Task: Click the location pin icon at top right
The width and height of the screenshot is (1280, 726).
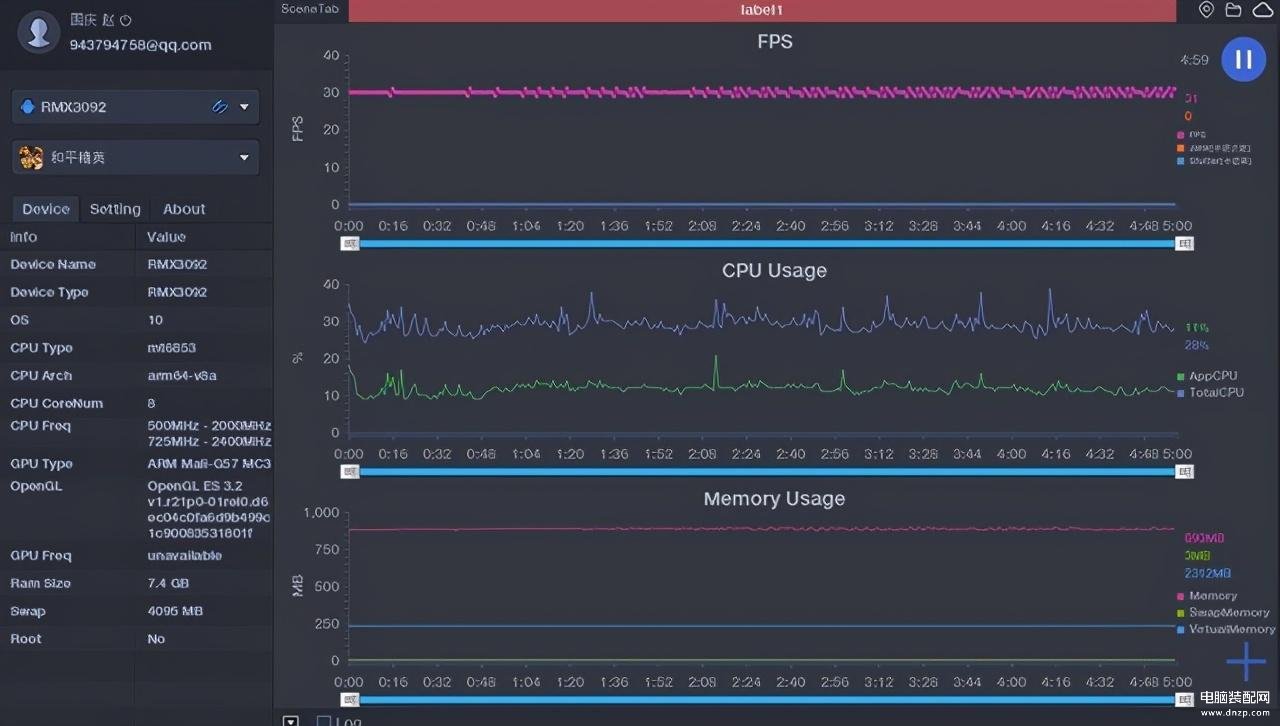Action: 1207,10
